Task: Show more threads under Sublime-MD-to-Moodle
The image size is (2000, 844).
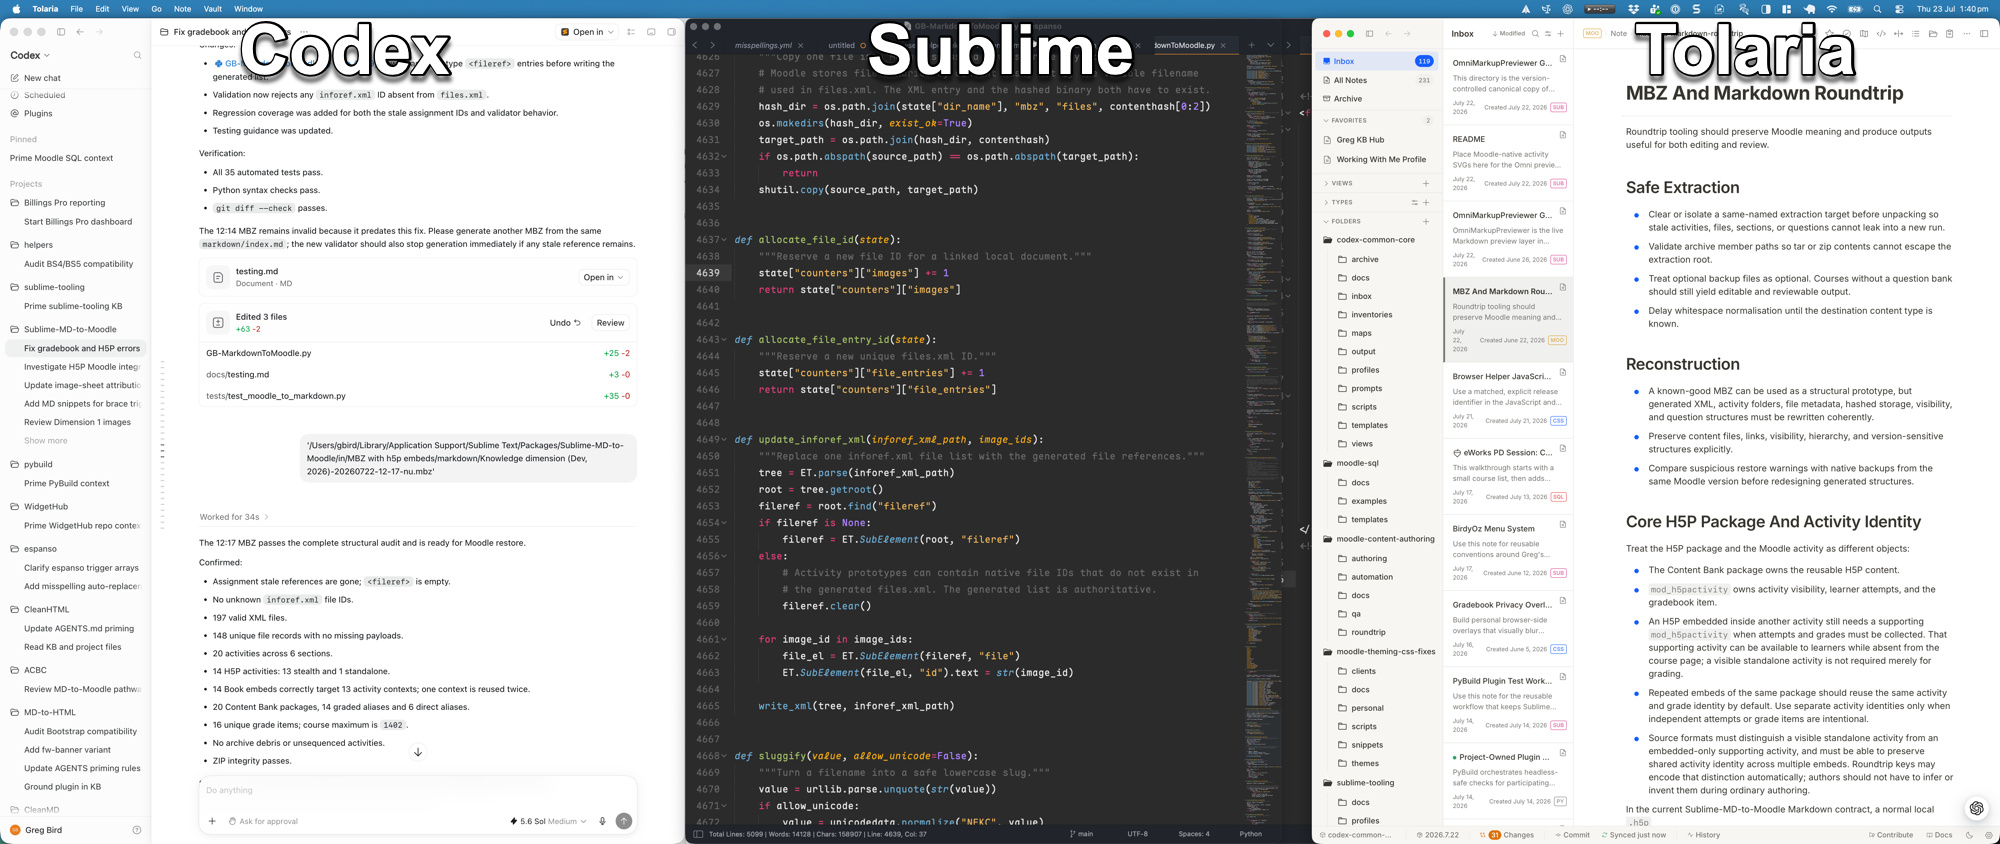Action: tap(46, 440)
